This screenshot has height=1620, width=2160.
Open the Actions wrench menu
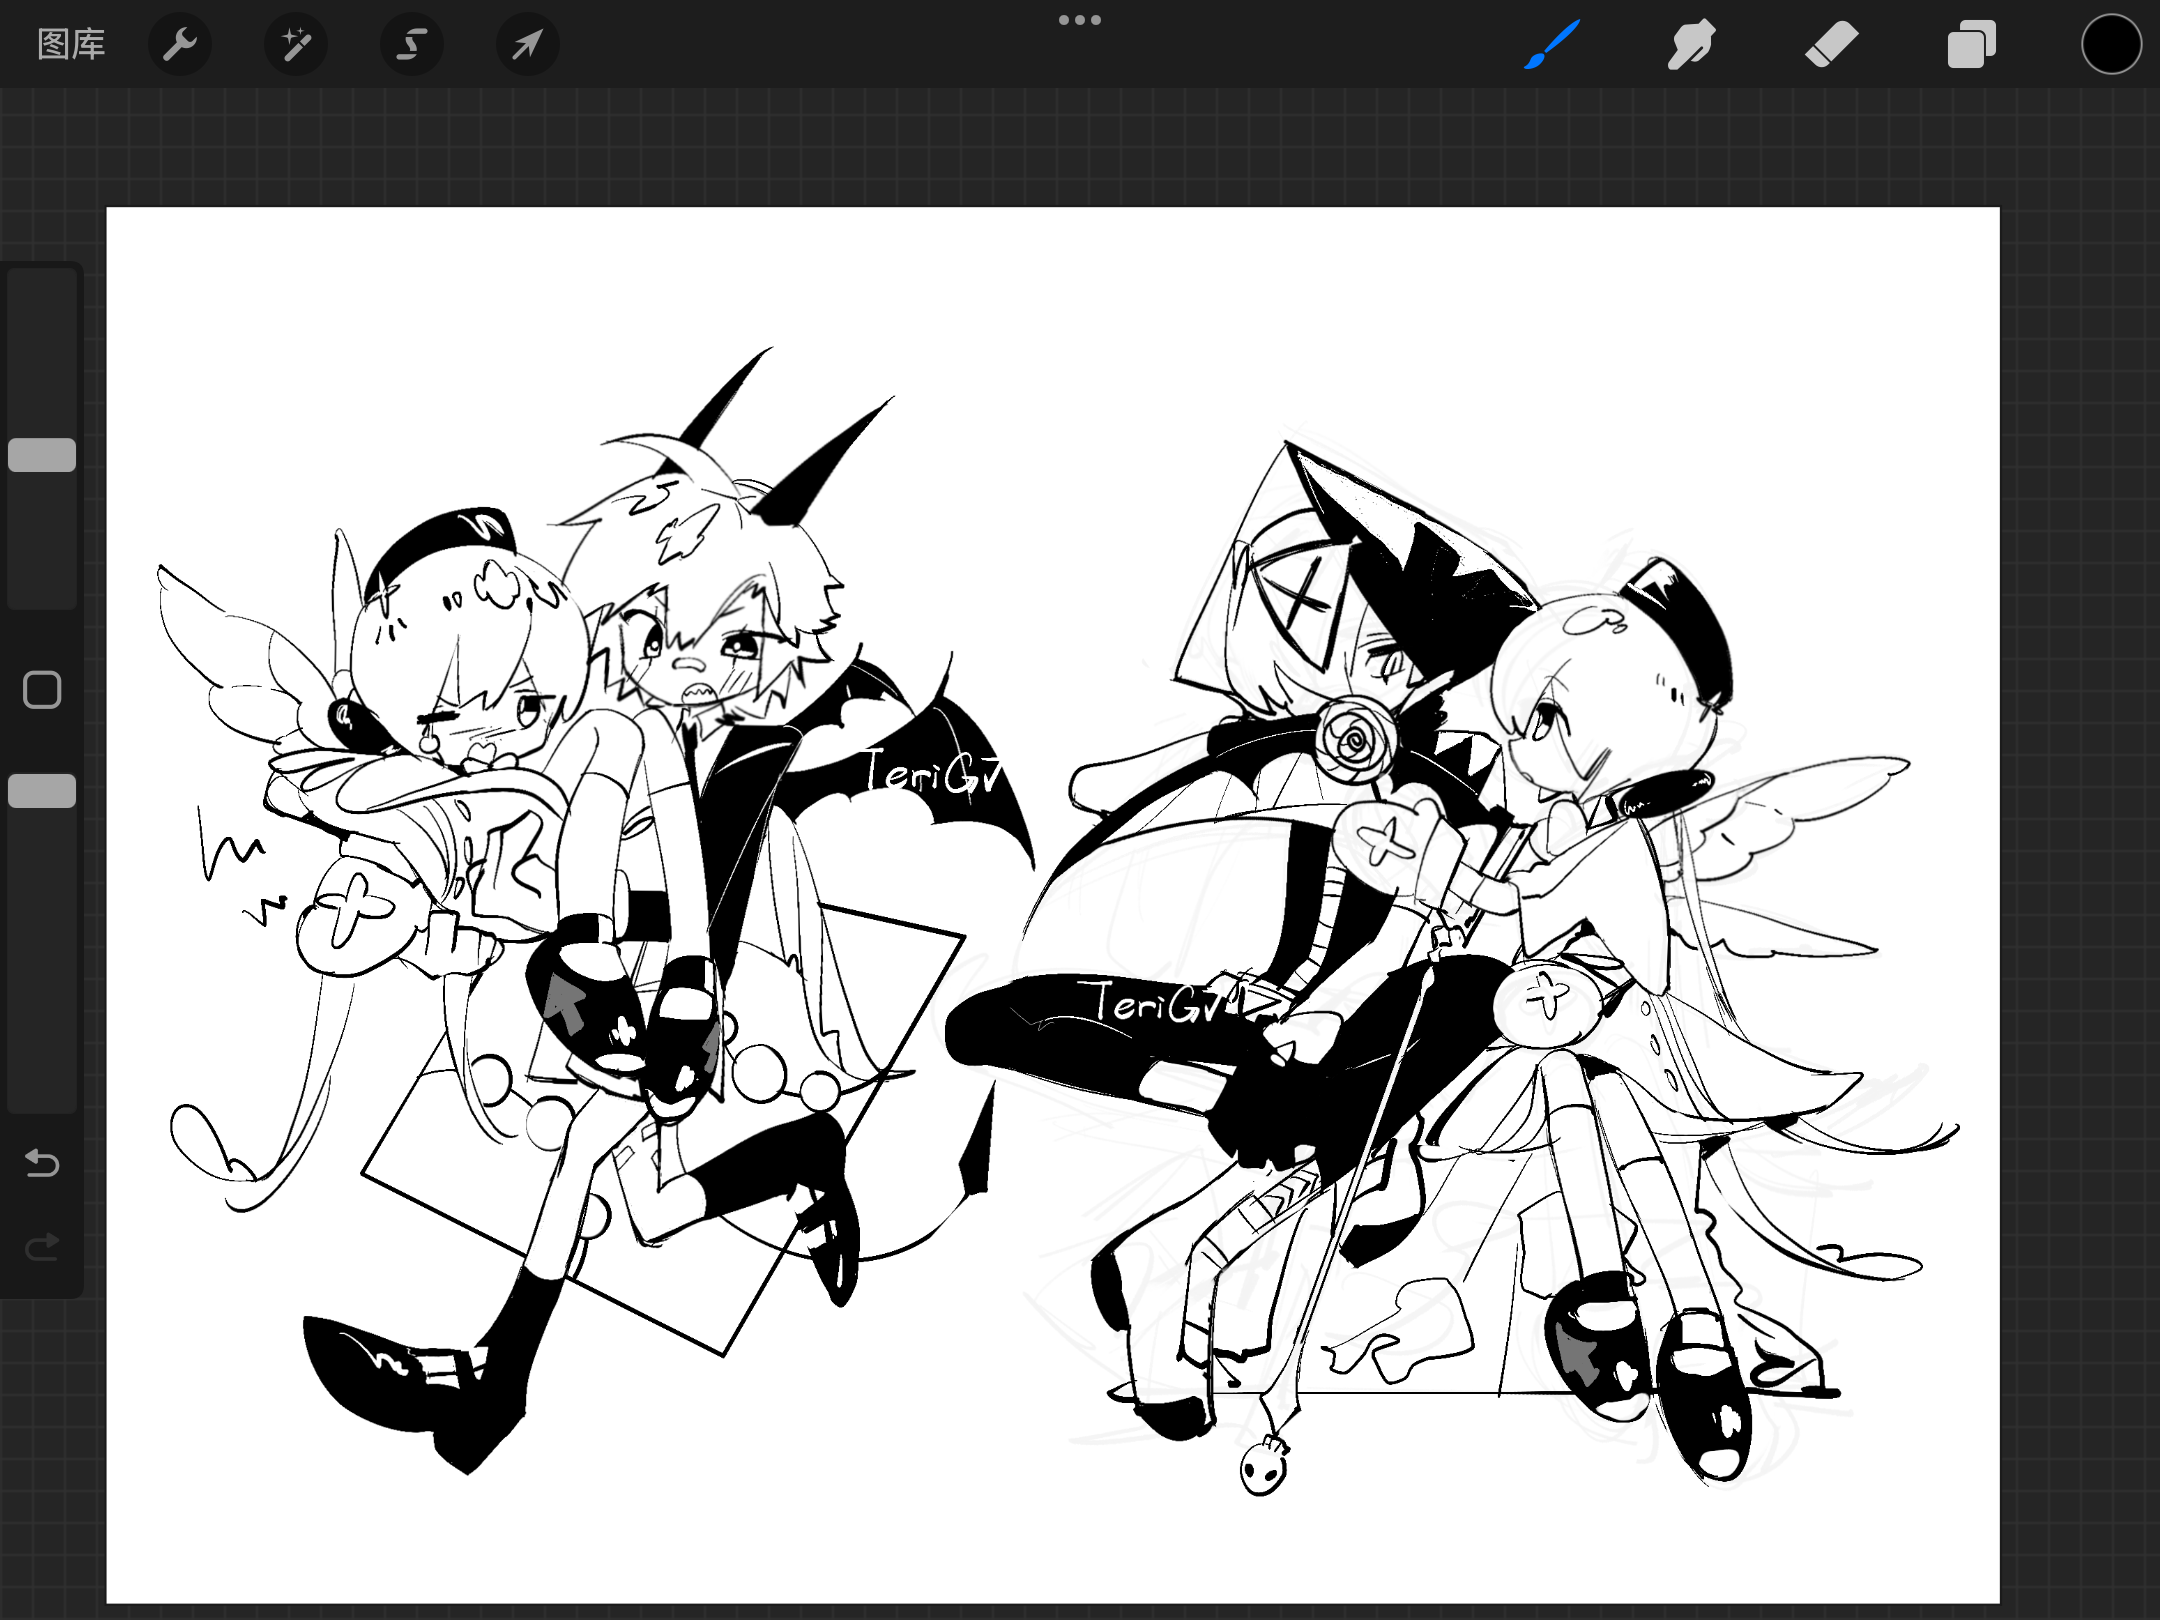click(x=180, y=44)
